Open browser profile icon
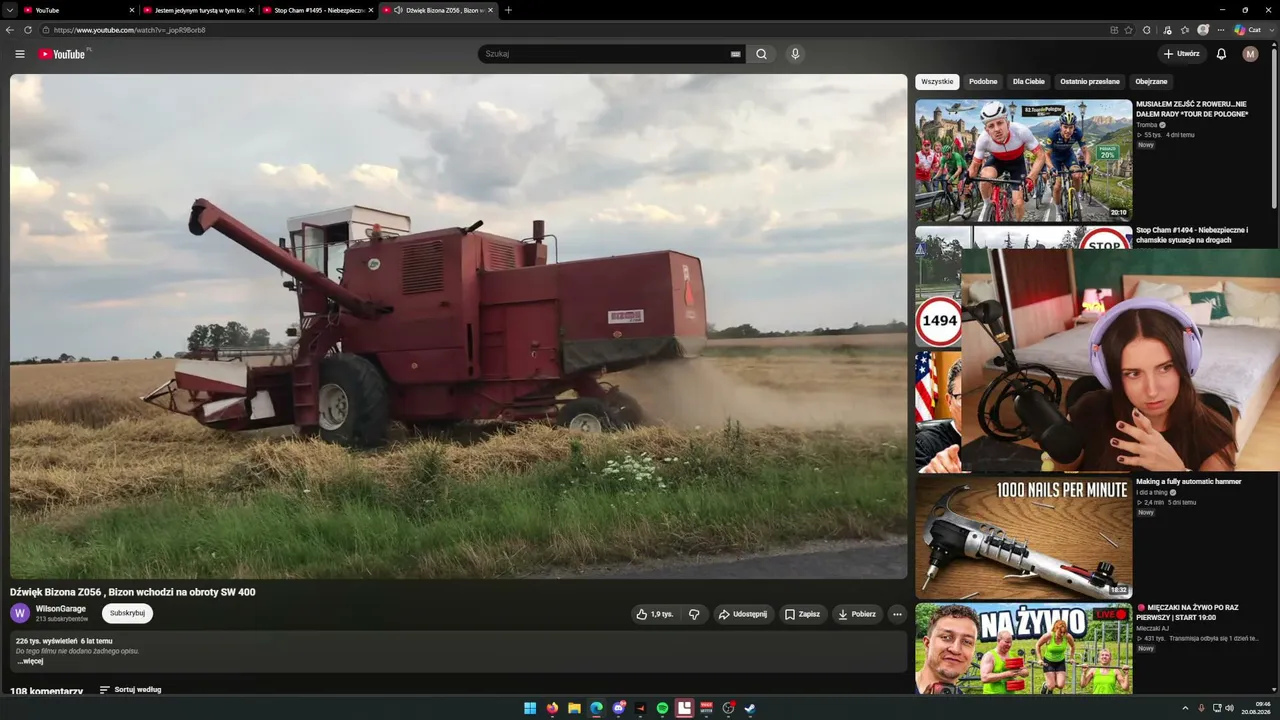 pos(1203,30)
